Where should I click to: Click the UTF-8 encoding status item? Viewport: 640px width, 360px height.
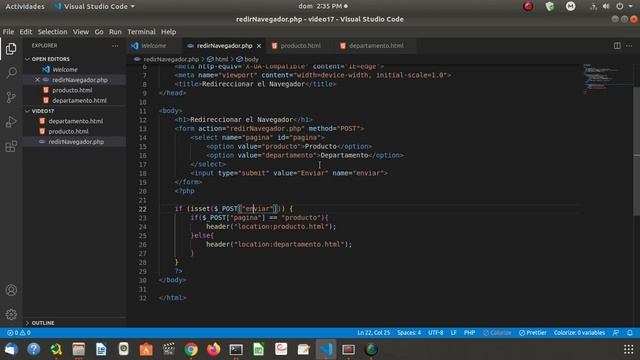[x=436, y=333]
